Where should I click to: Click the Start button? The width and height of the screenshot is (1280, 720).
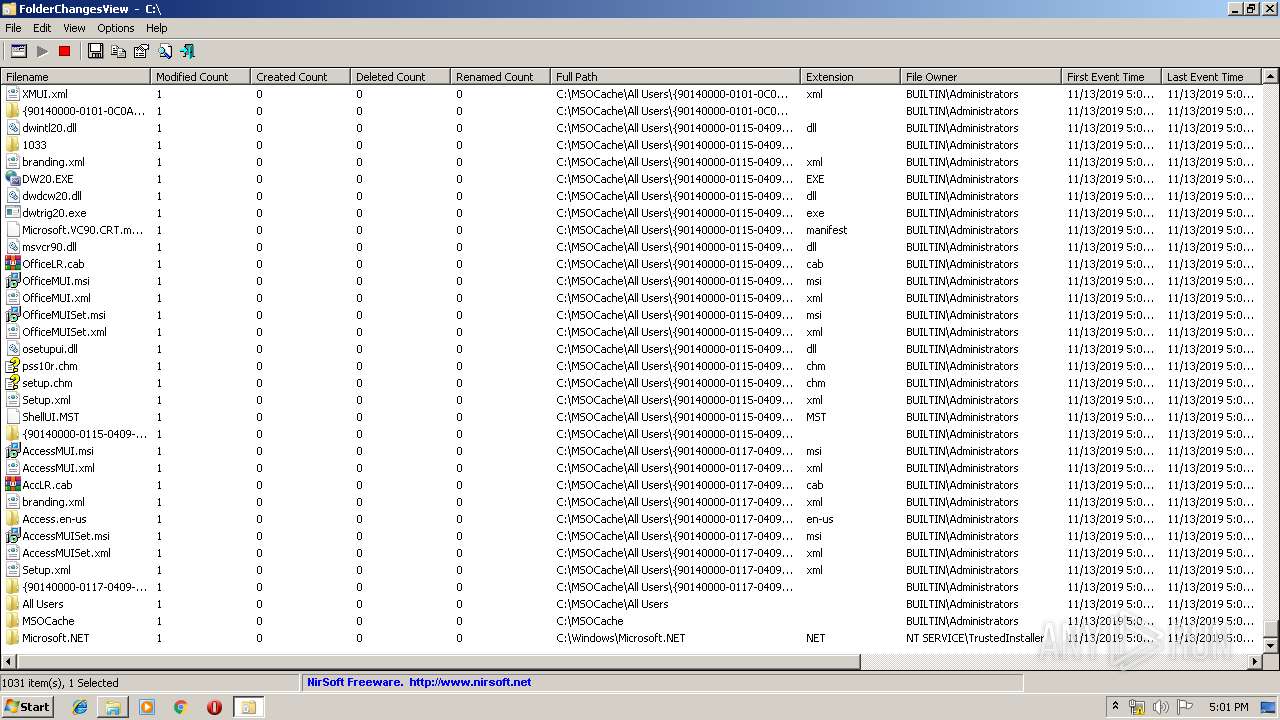coord(28,707)
